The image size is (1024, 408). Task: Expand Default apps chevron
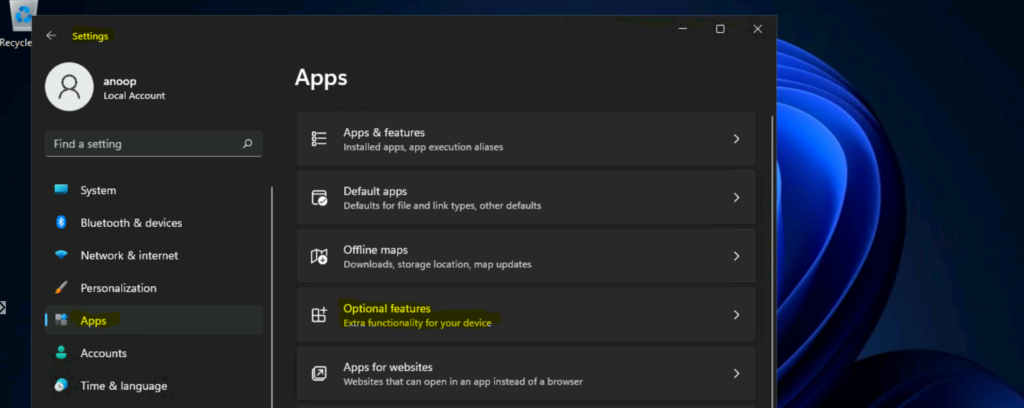736,197
